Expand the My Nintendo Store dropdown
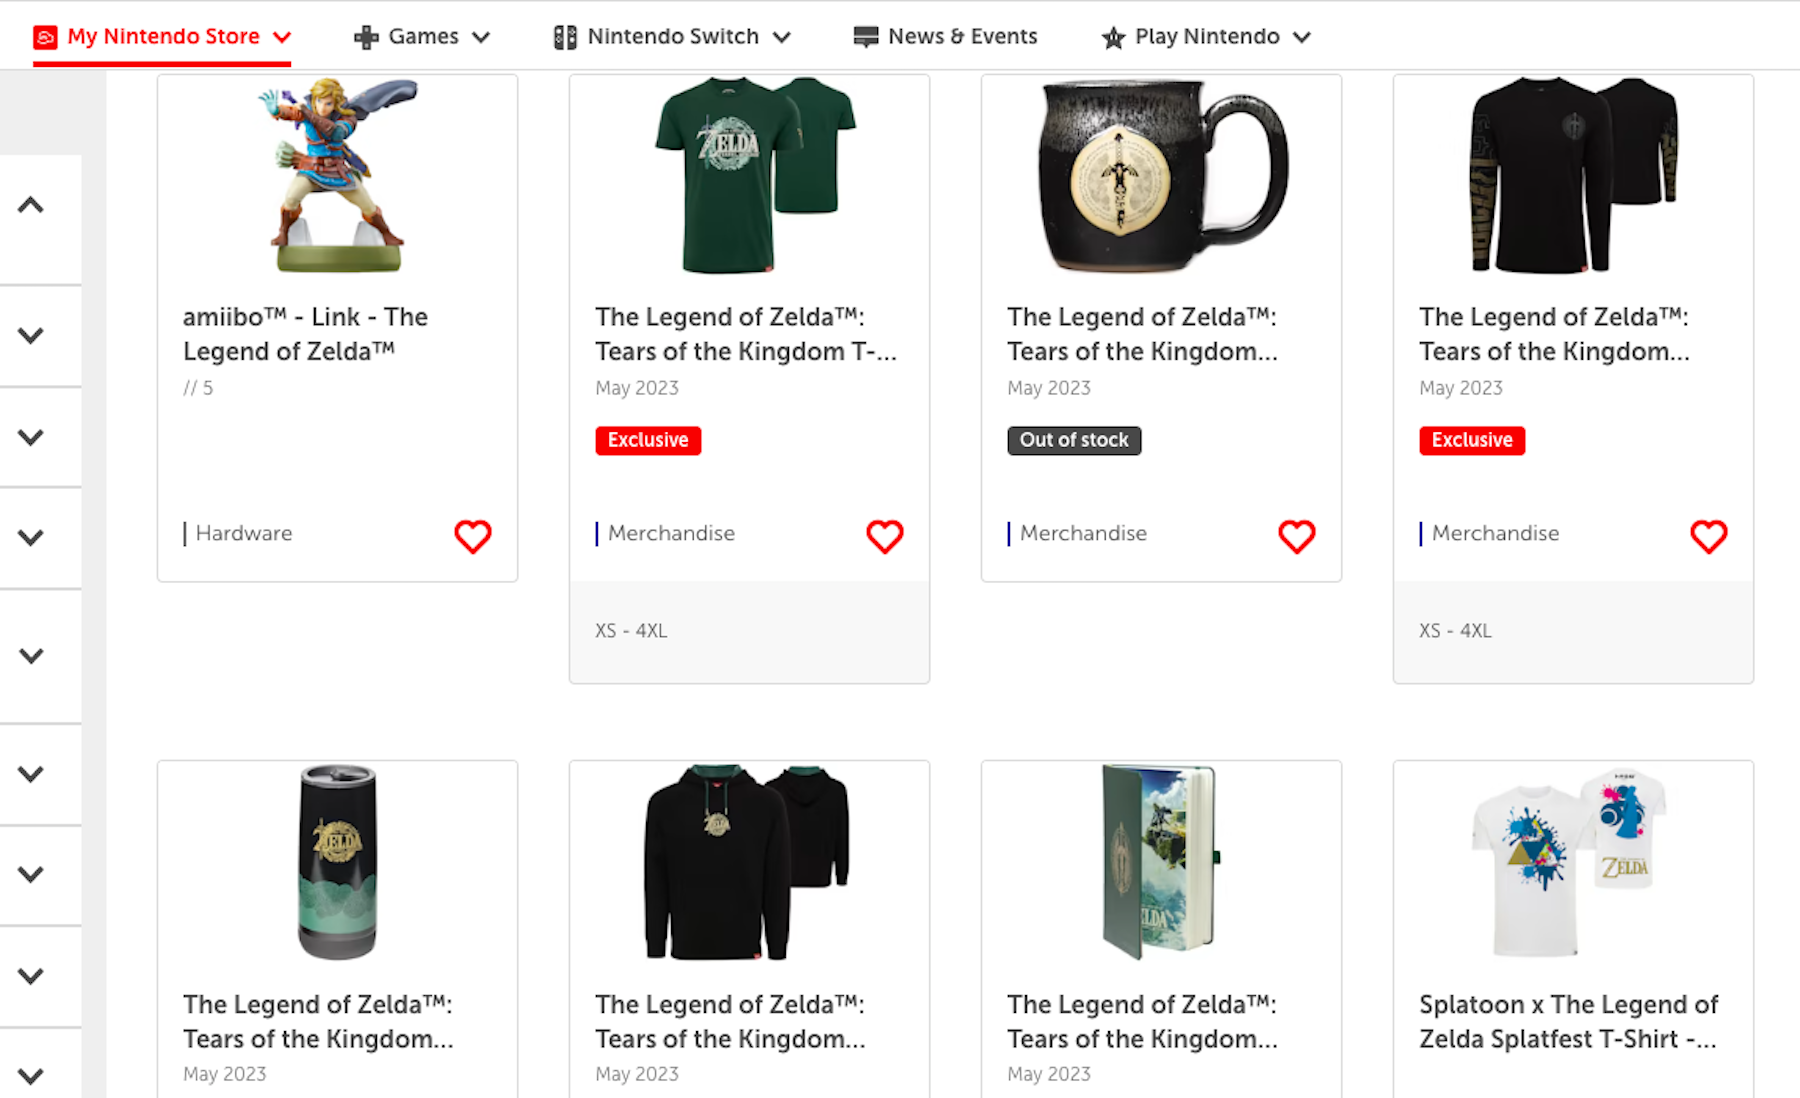 pyautogui.click(x=284, y=35)
